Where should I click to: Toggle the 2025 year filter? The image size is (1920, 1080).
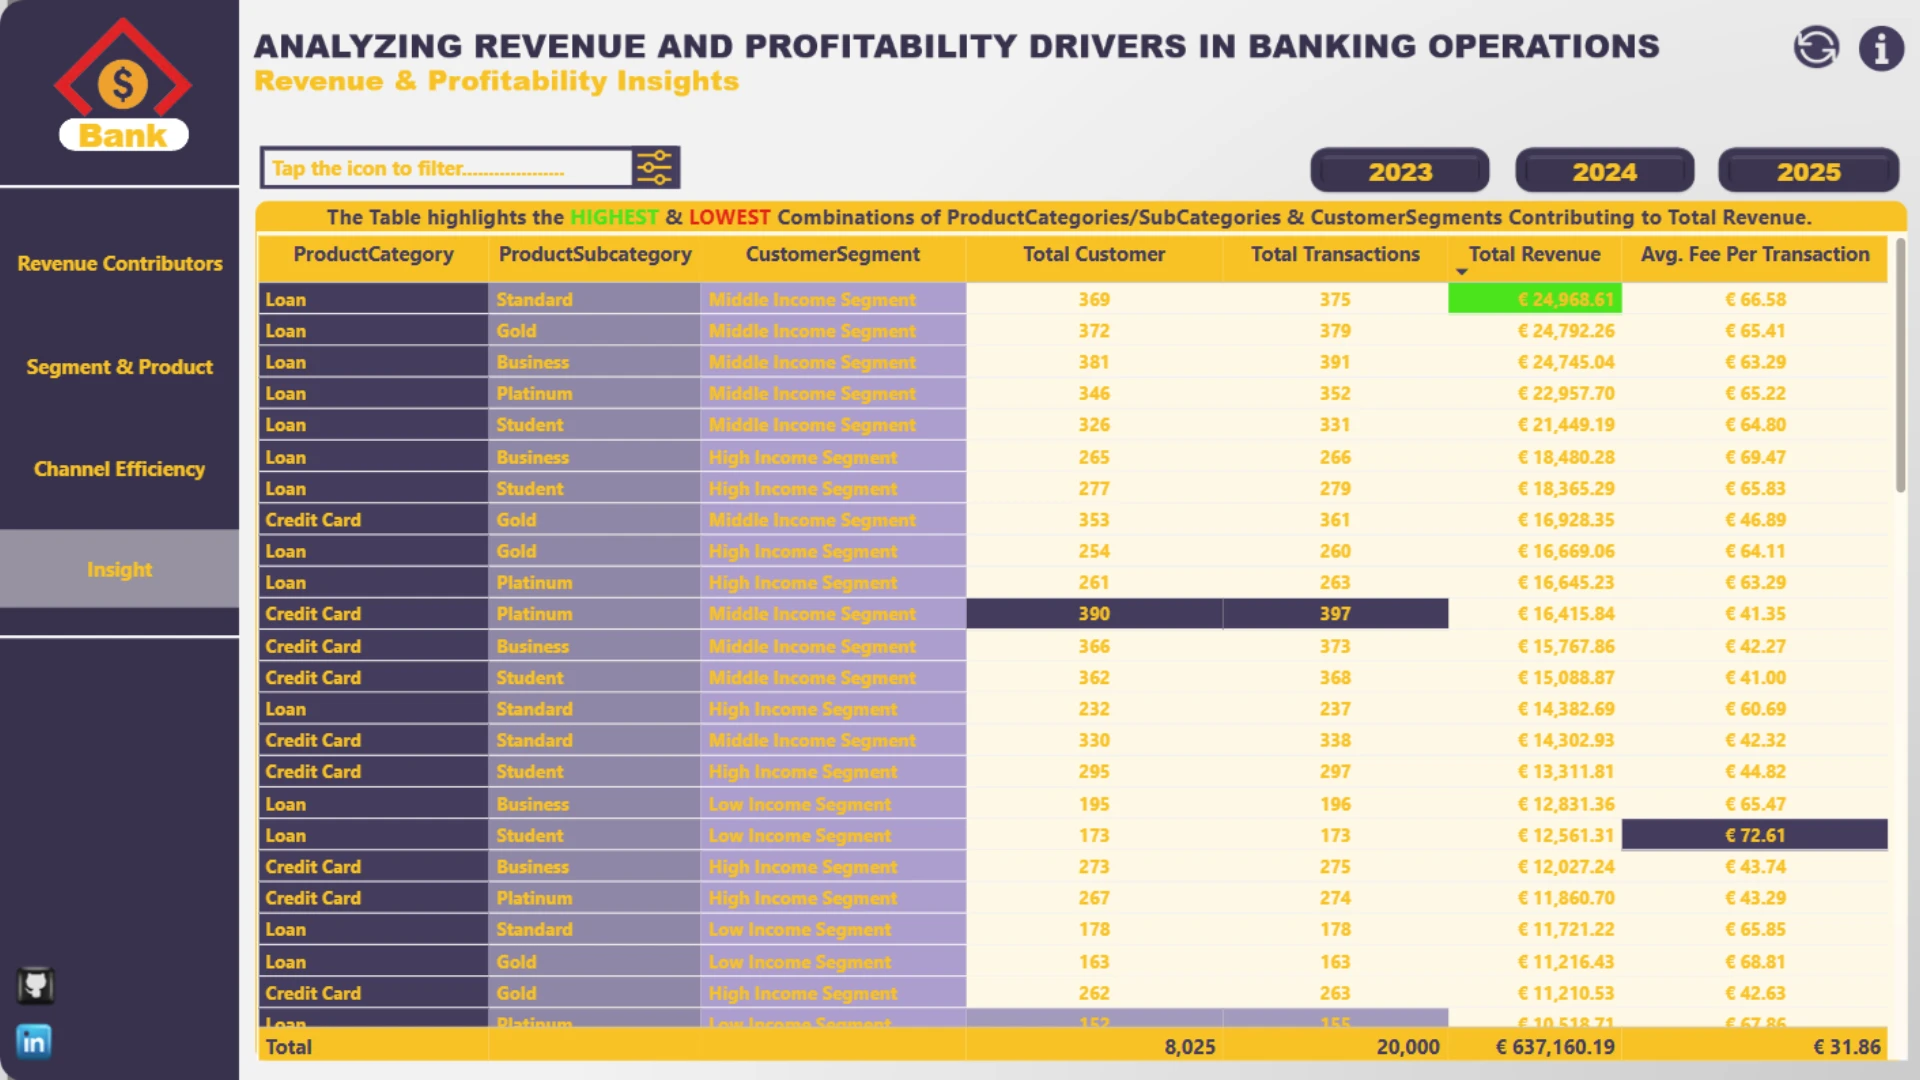pyautogui.click(x=1808, y=171)
